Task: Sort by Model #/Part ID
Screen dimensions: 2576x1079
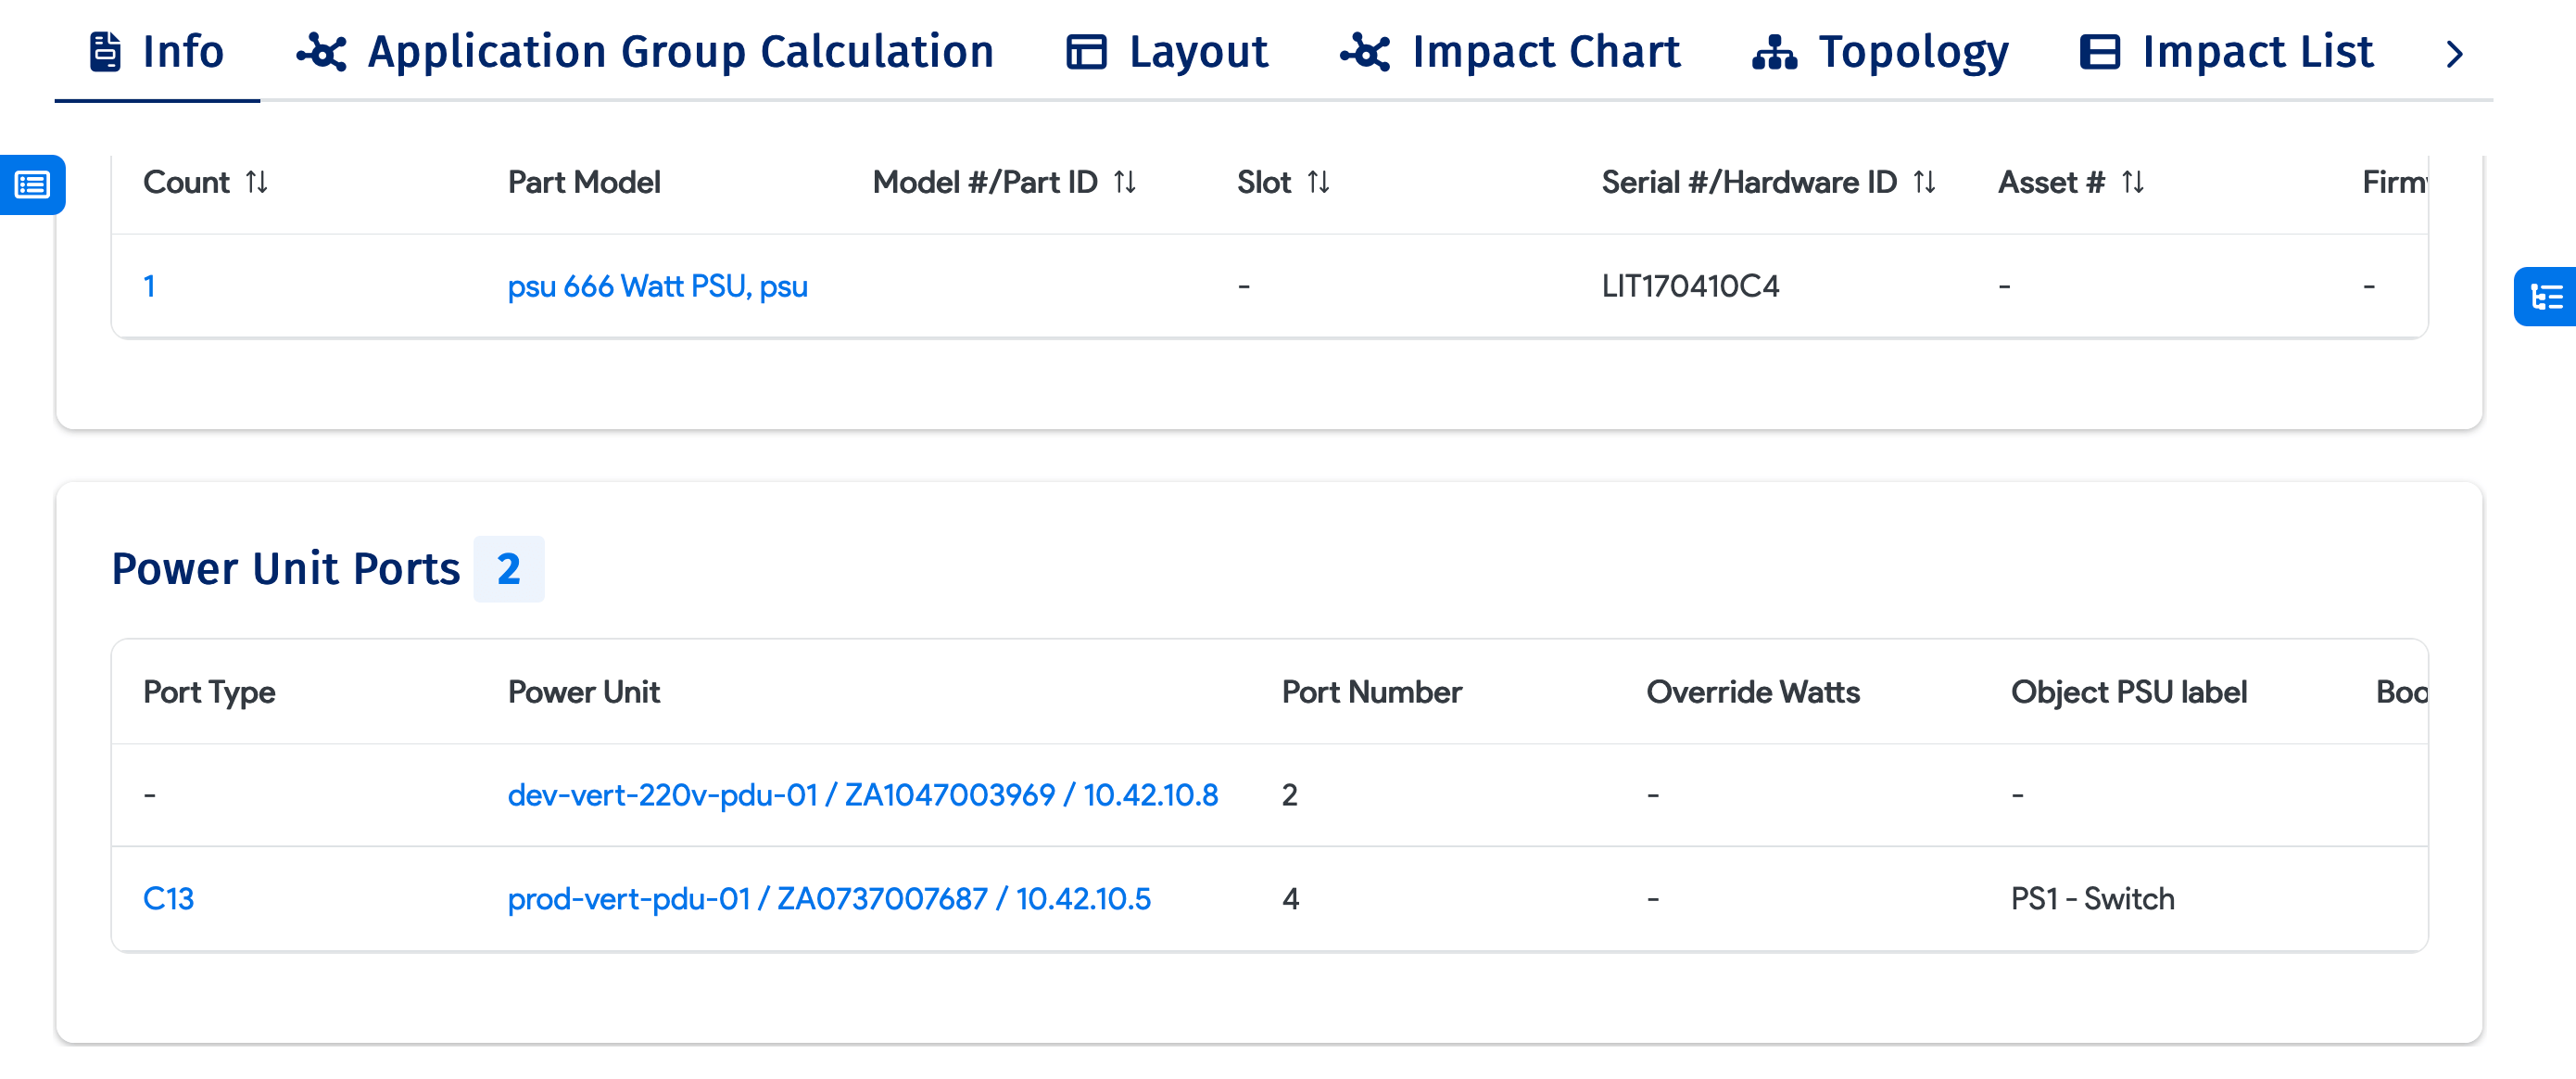Action: click(x=1126, y=182)
